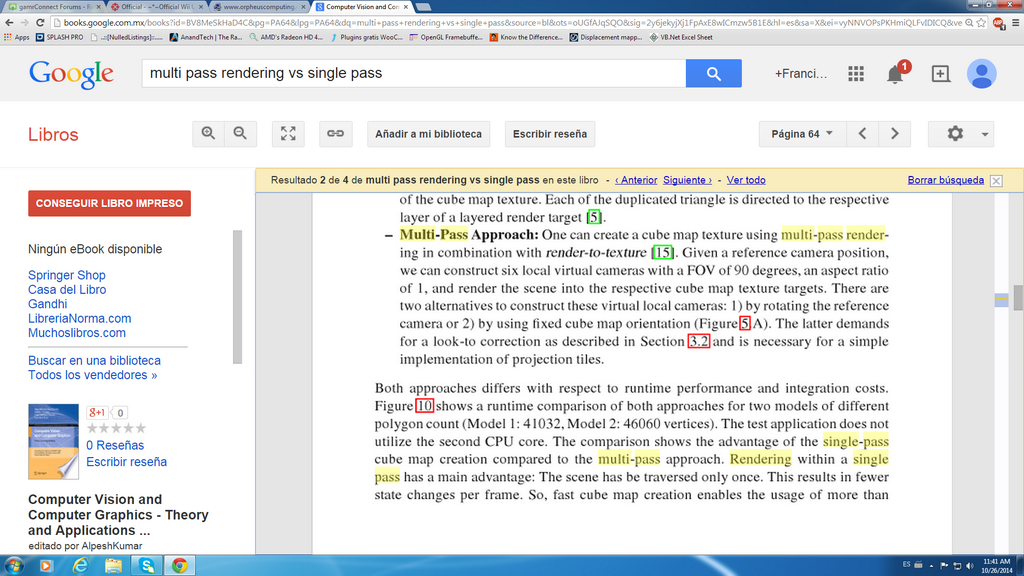This screenshot has height=576, width=1024.
Task: Click Ver todo link
Action: (746, 180)
